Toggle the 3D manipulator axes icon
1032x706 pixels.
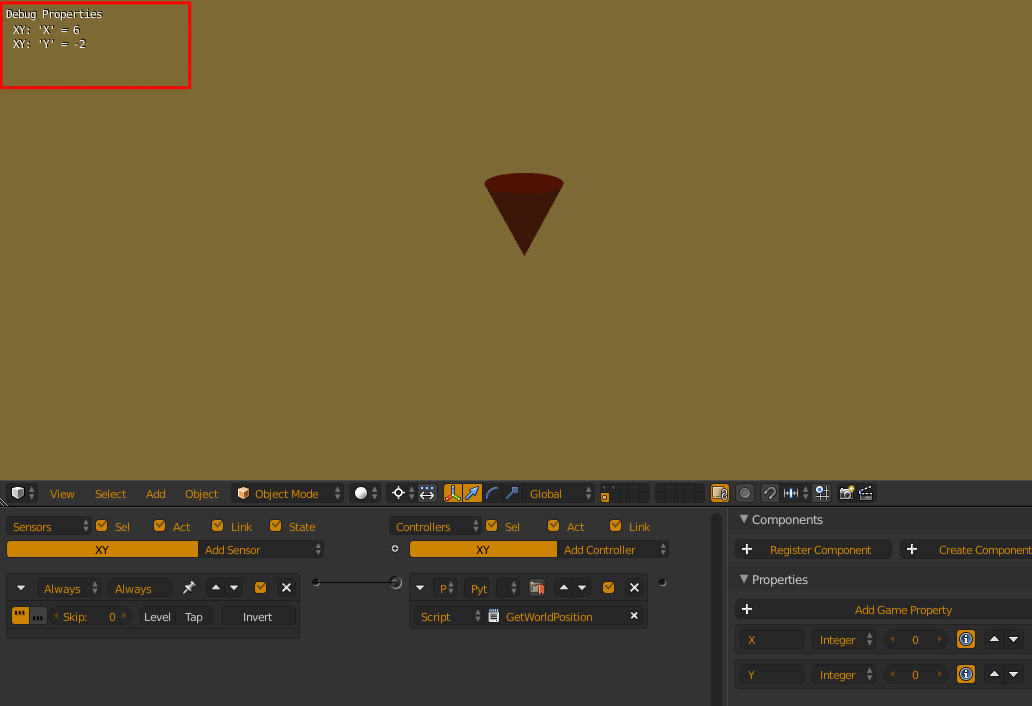[452, 493]
